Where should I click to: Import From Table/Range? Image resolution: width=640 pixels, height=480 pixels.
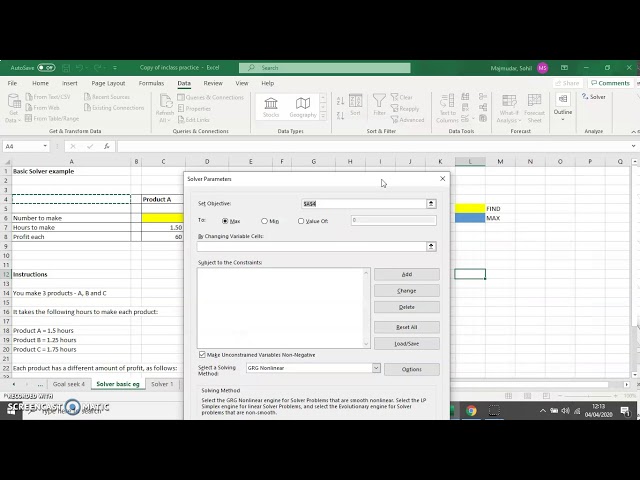click(52, 118)
